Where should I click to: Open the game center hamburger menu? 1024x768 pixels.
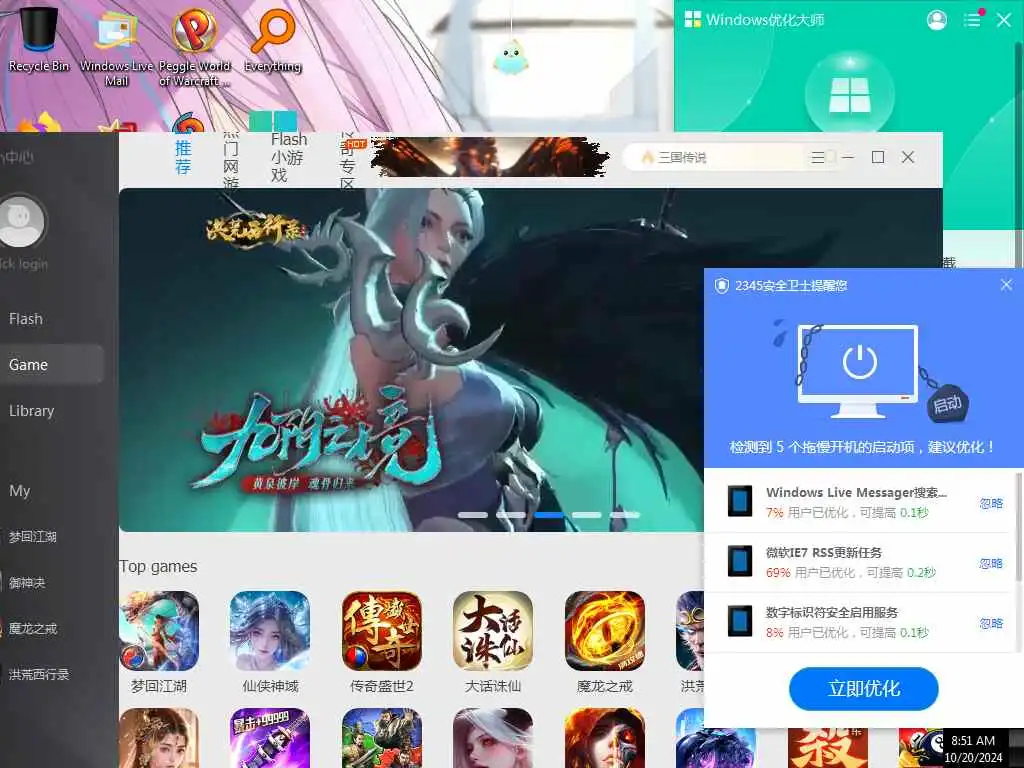[818, 157]
